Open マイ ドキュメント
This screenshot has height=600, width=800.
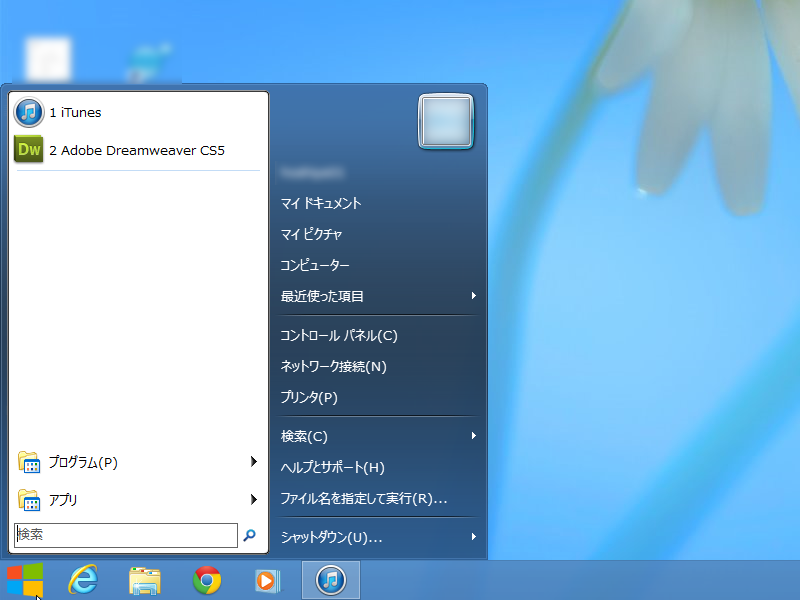(x=321, y=203)
